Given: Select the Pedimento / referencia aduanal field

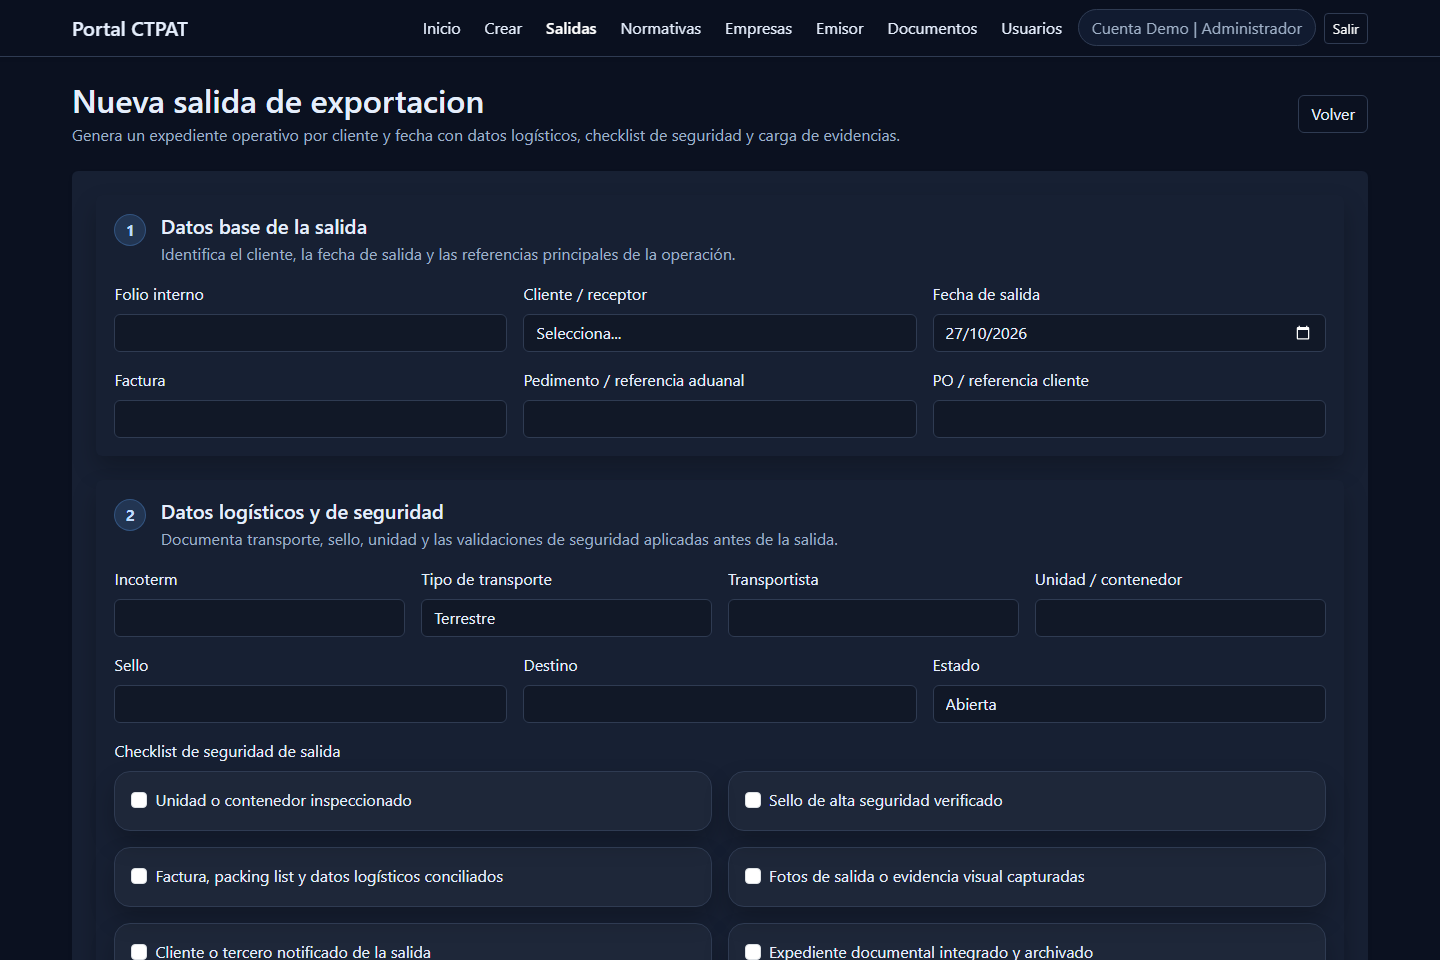Looking at the screenshot, I should click(x=720, y=419).
